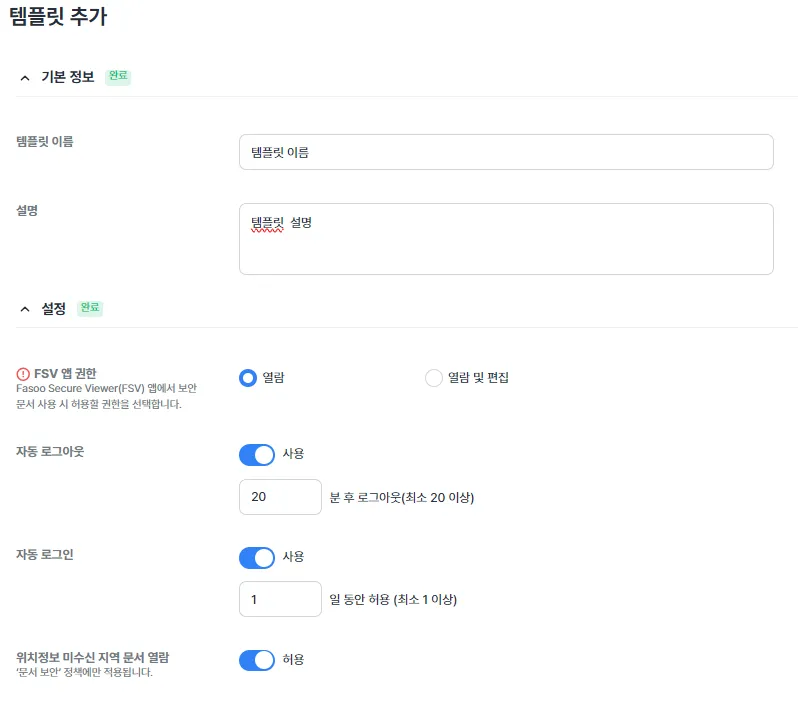Click the 완료 badge beside 기본 정보

pyautogui.click(x=118, y=76)
